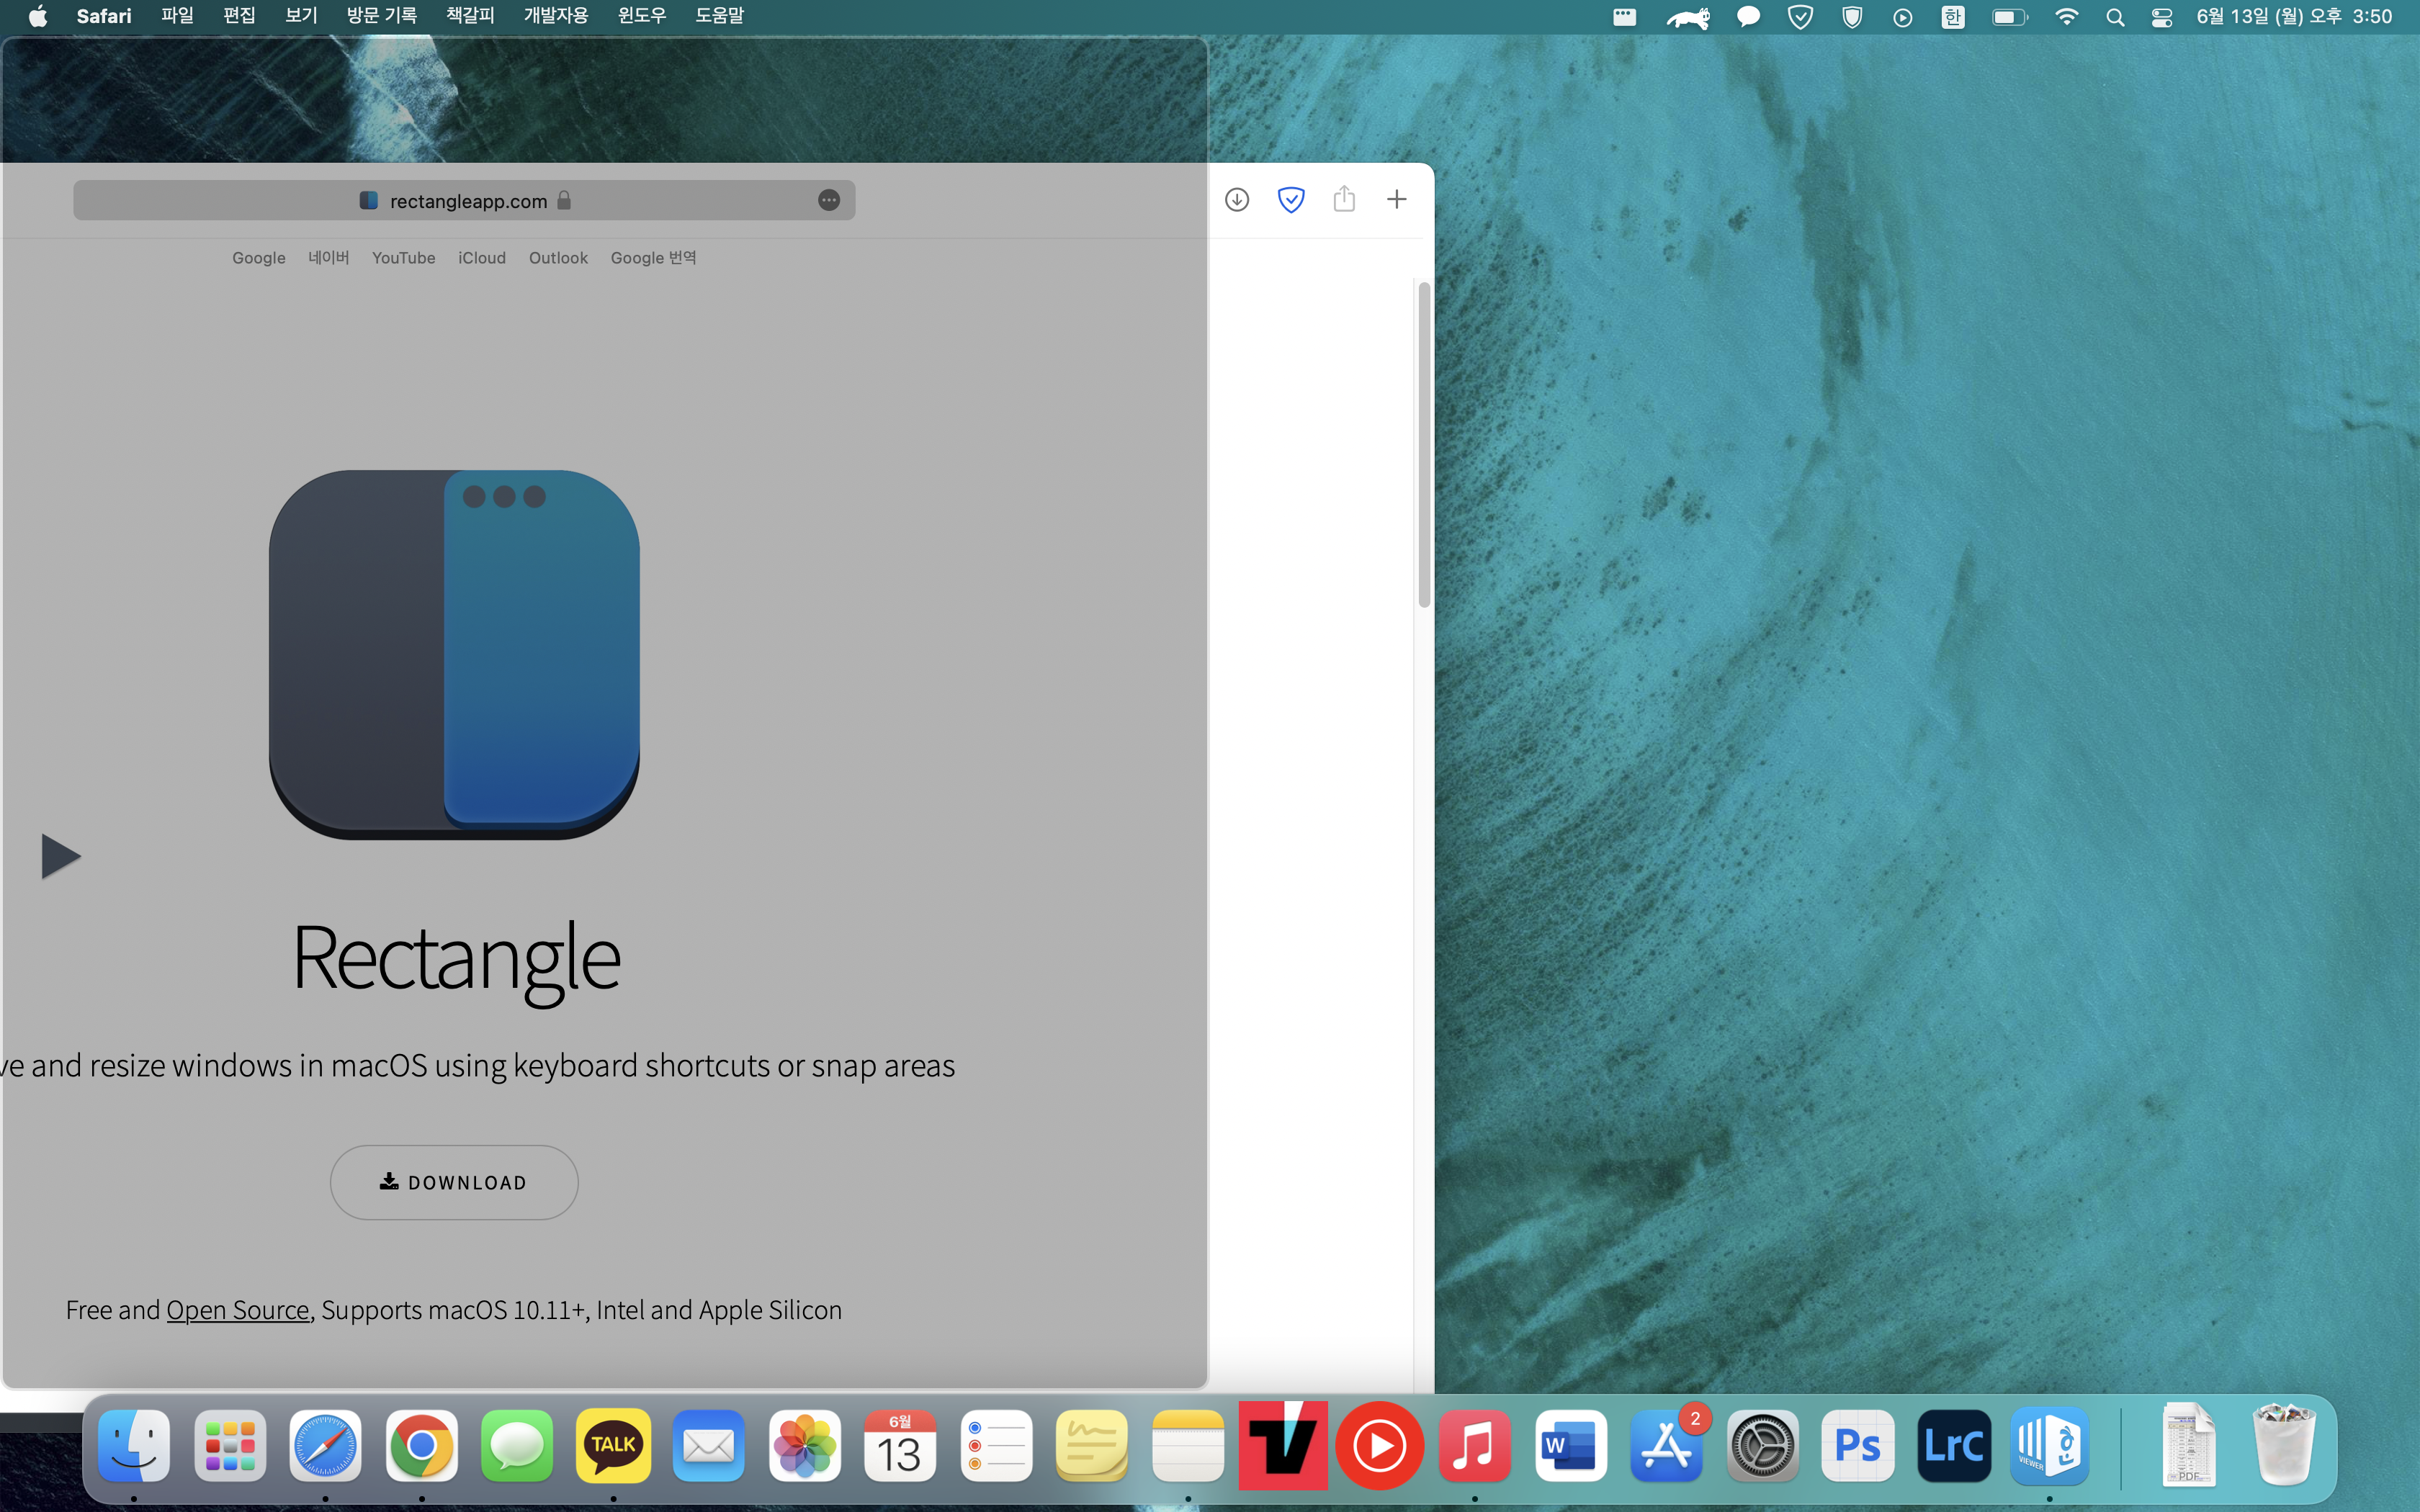Screen dimensions: 2420x1512
Task: Open the 편집 menu
Action: tap(239, 16)
